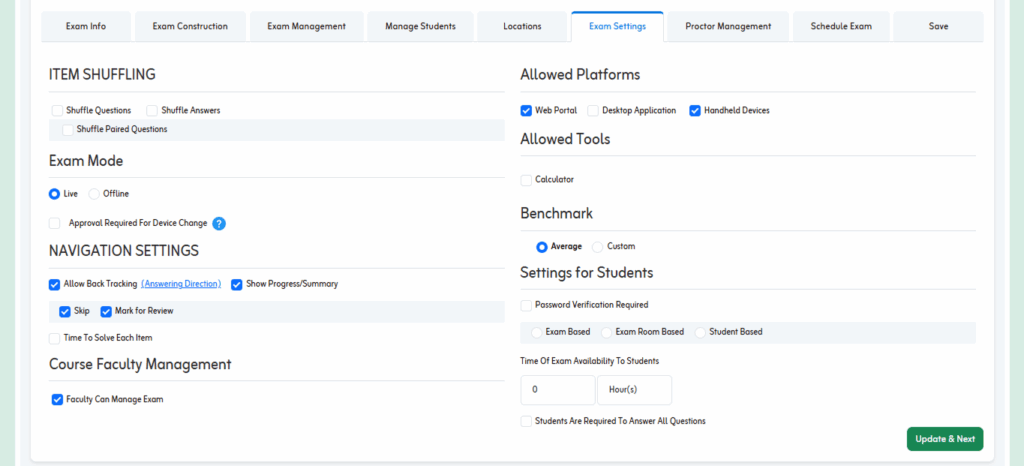Click the exam availability time input field
The width and height of the screenshot is (1024, 466).
[557, 389]
